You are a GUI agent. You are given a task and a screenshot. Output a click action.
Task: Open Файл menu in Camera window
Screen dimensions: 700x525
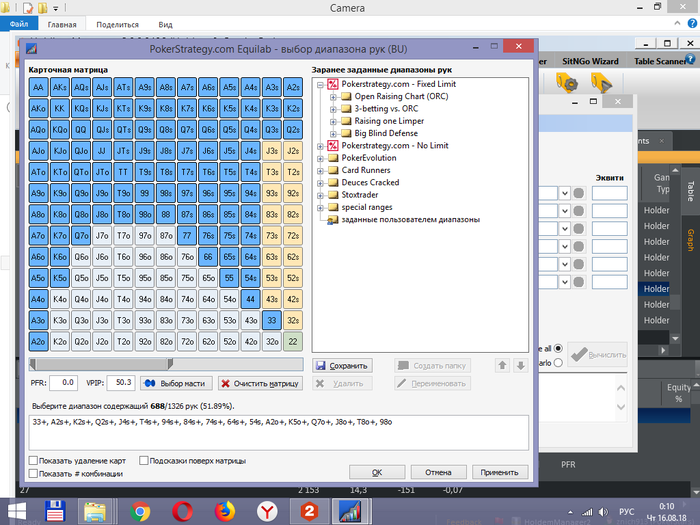19,24
